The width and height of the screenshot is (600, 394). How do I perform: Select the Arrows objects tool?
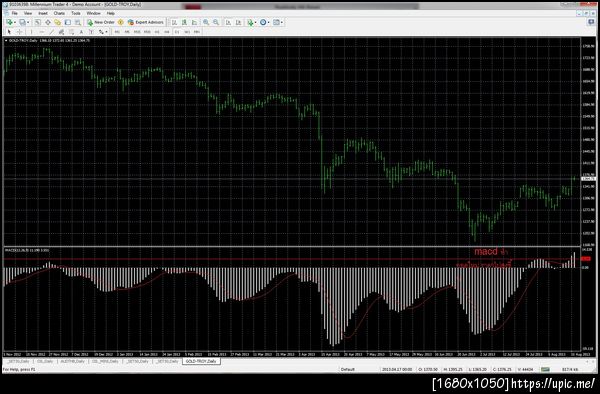tap(101, 32)
